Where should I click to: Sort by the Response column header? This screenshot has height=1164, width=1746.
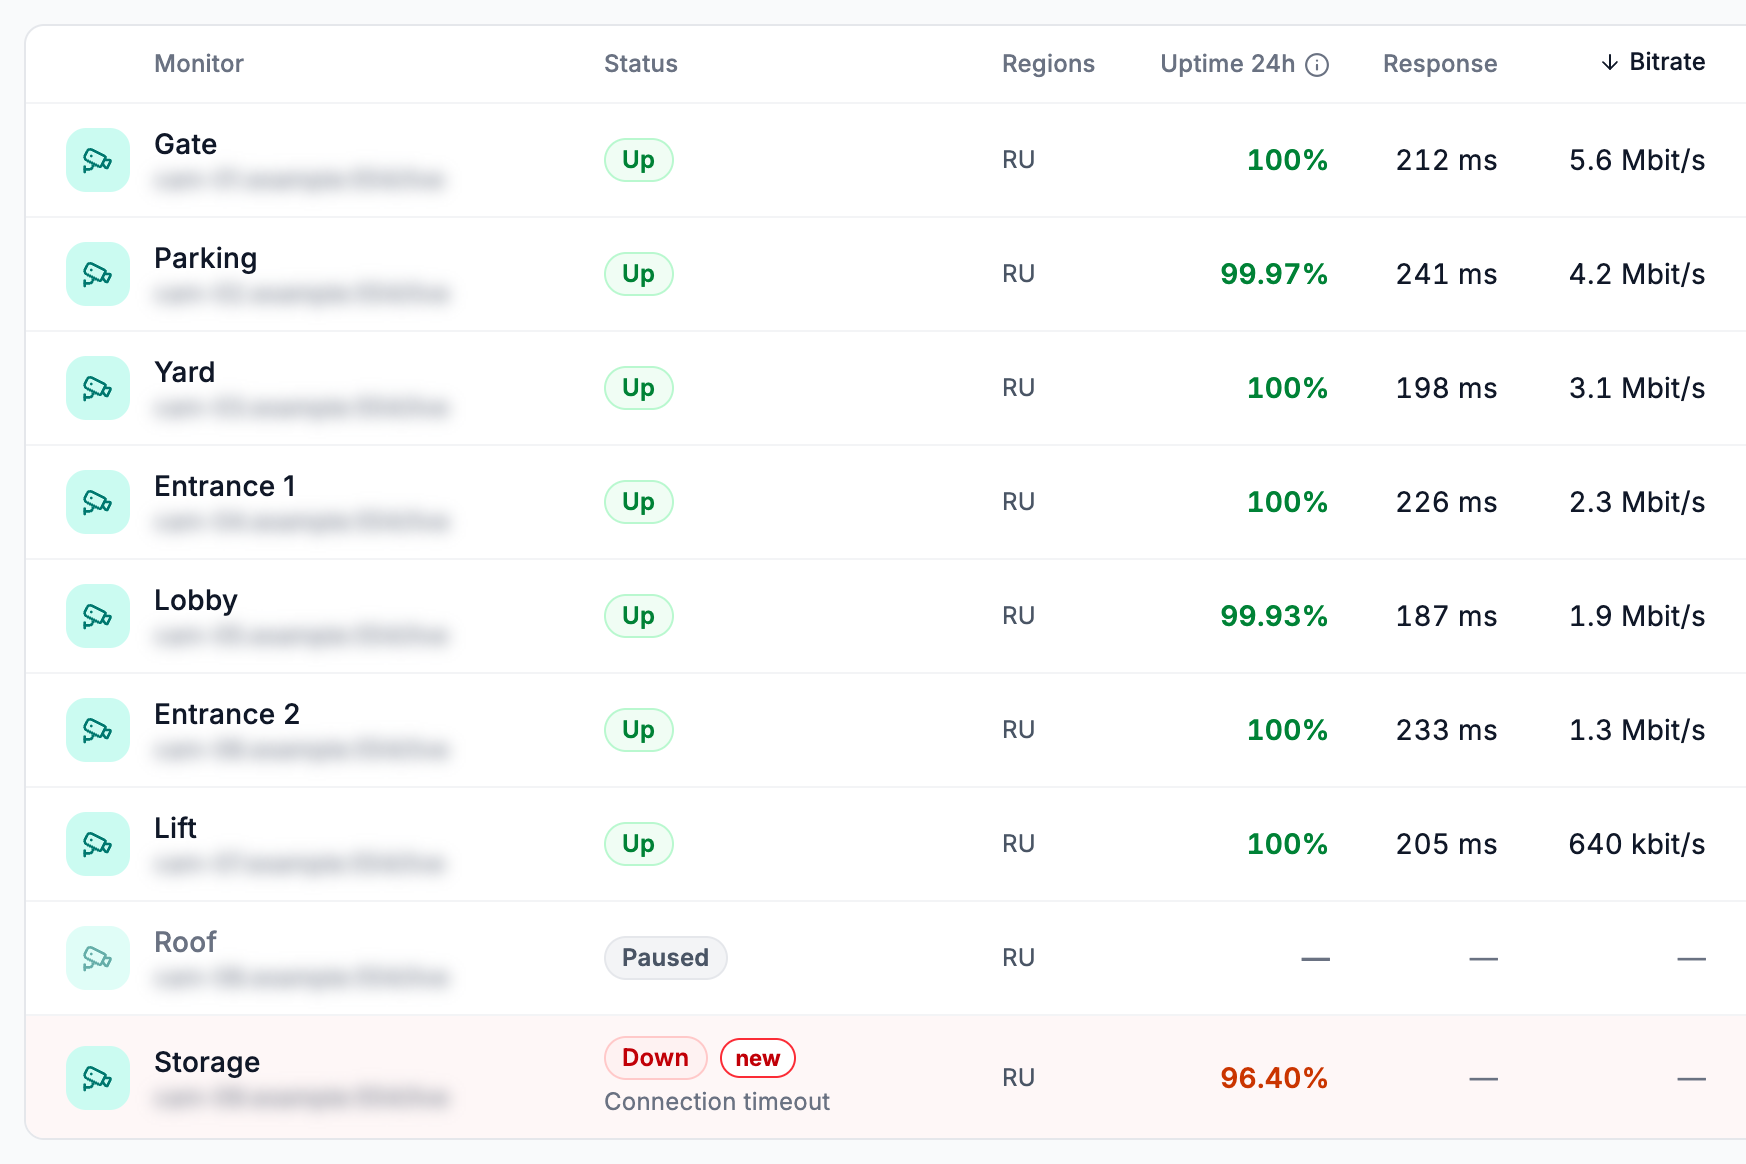[1440, 64]
